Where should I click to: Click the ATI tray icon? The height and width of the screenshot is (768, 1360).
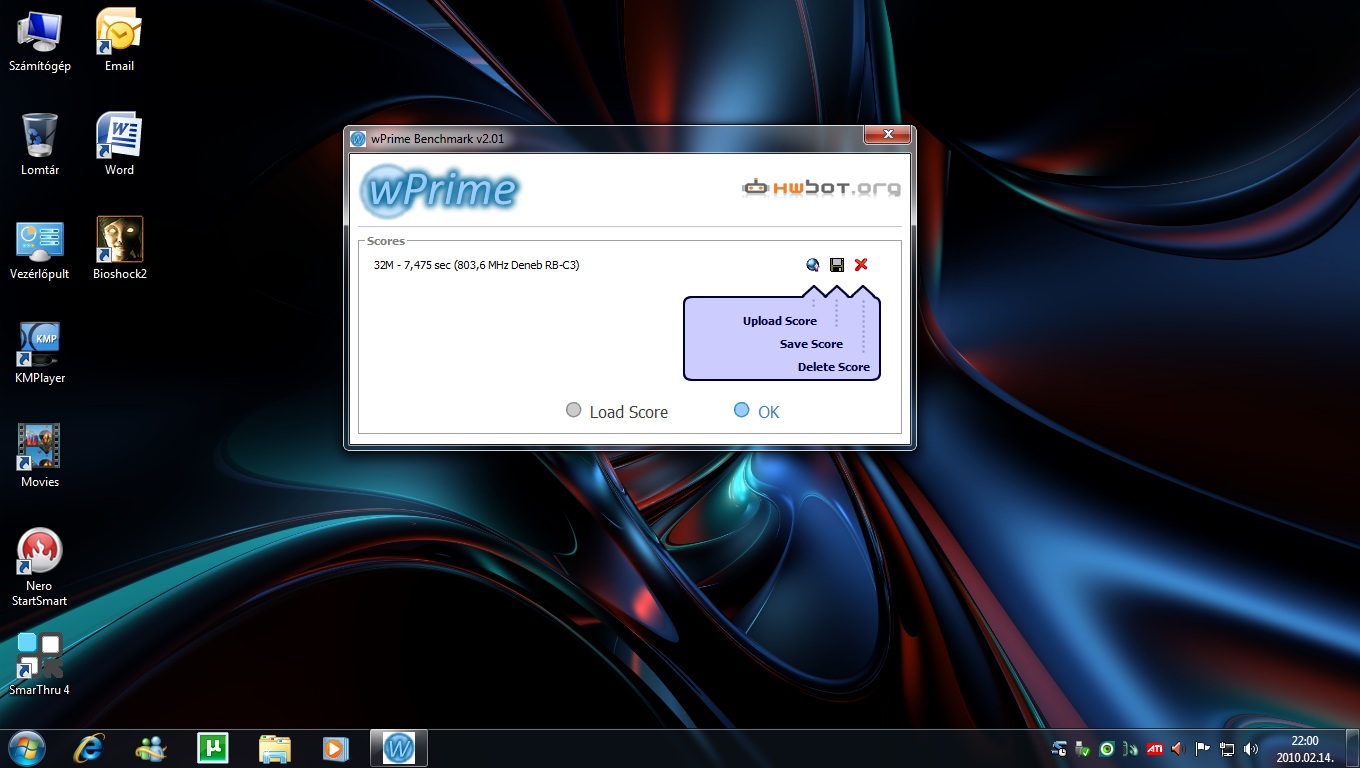tap(1154, 748)
